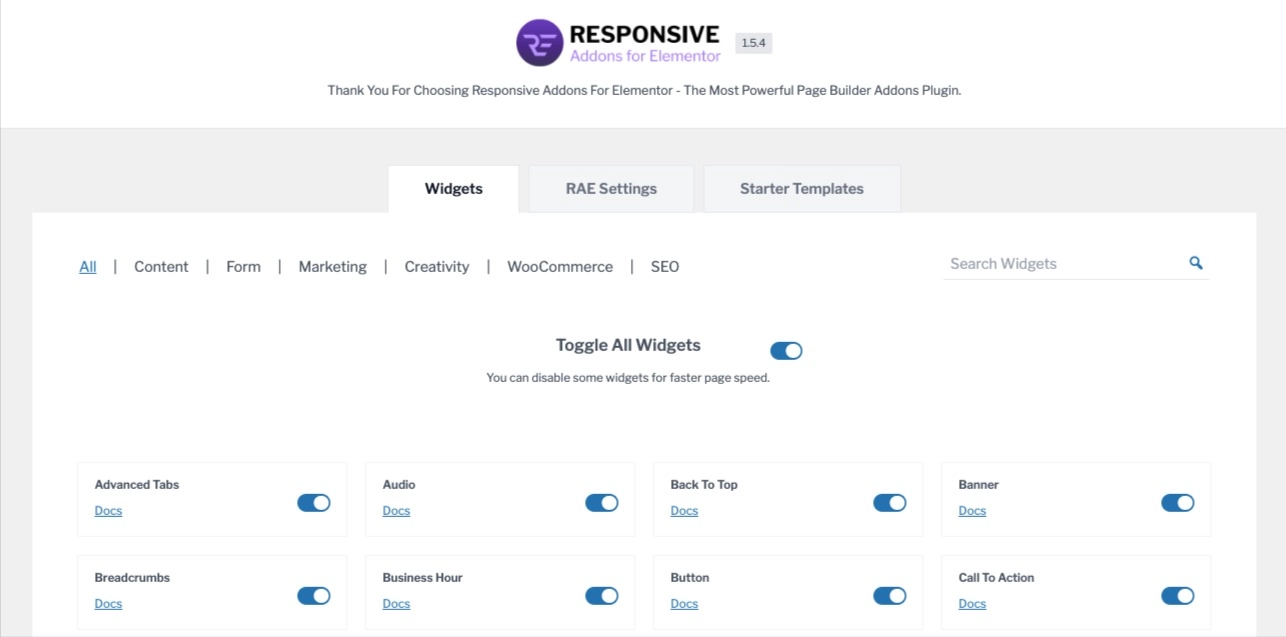The height and width of the screenshot is (637, 1286).
Task: Select the All widgets filter
Action: [88, 267]
